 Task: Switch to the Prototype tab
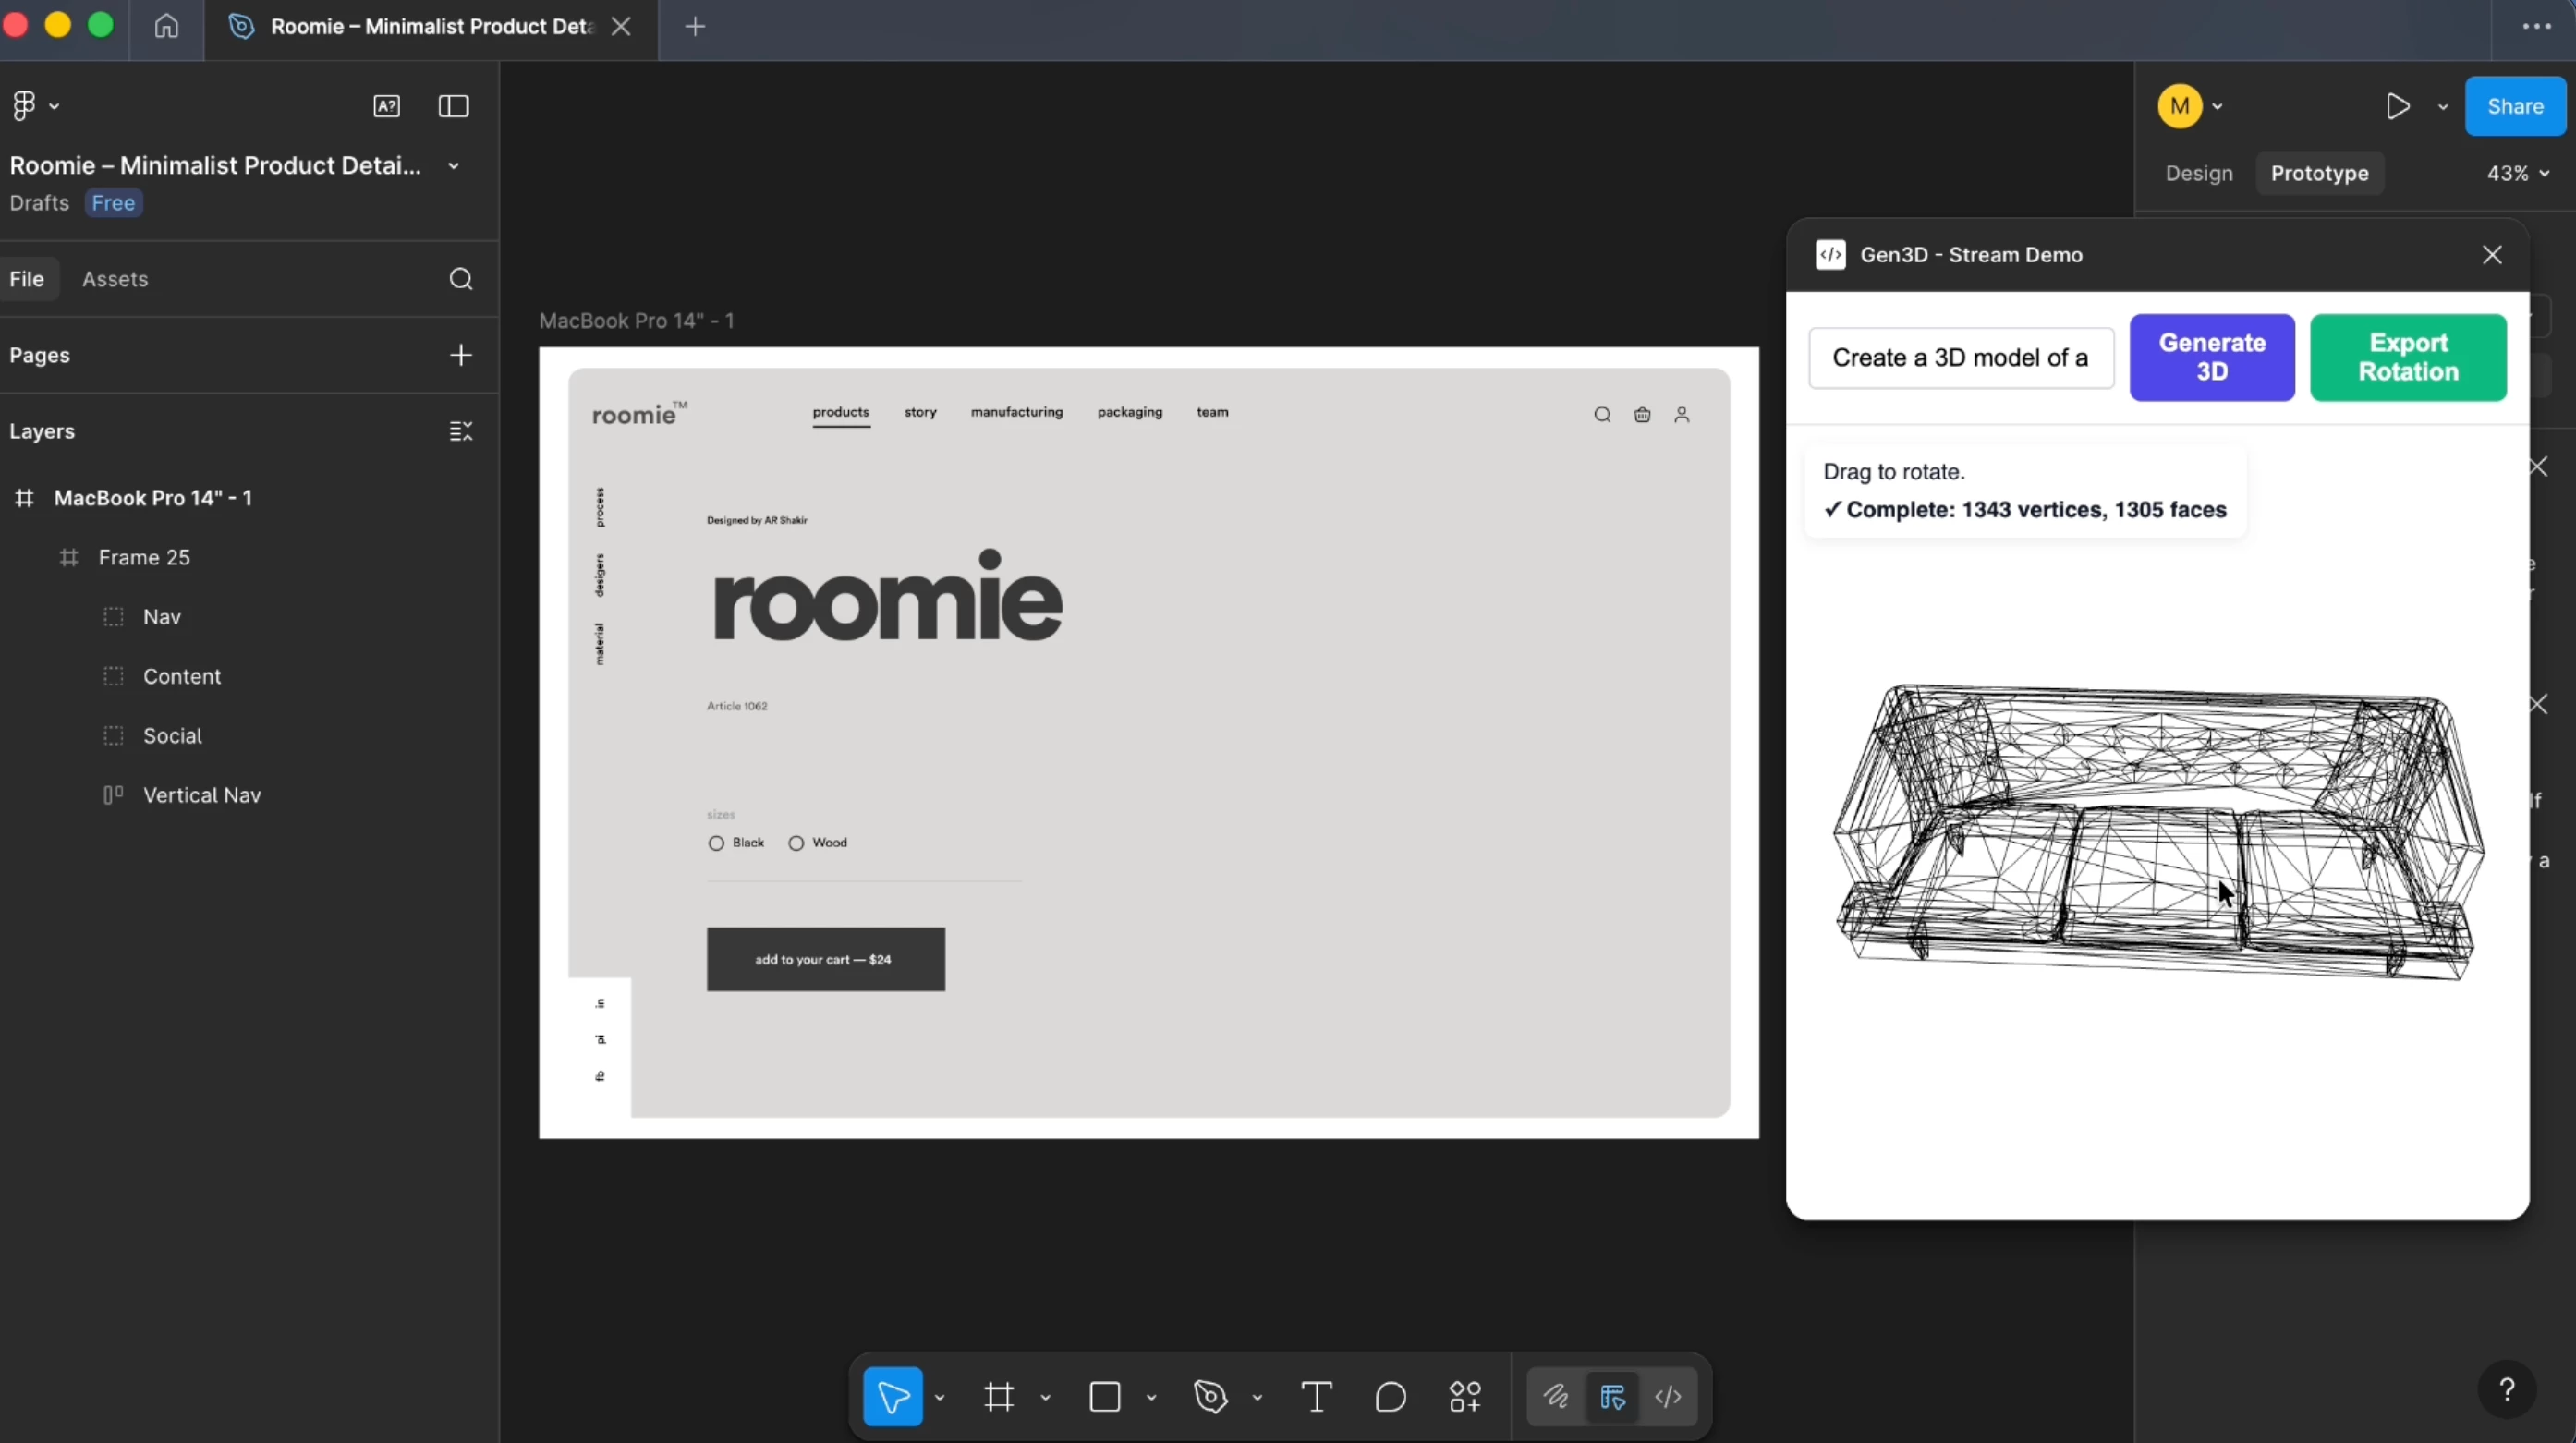coord(2319,173)
